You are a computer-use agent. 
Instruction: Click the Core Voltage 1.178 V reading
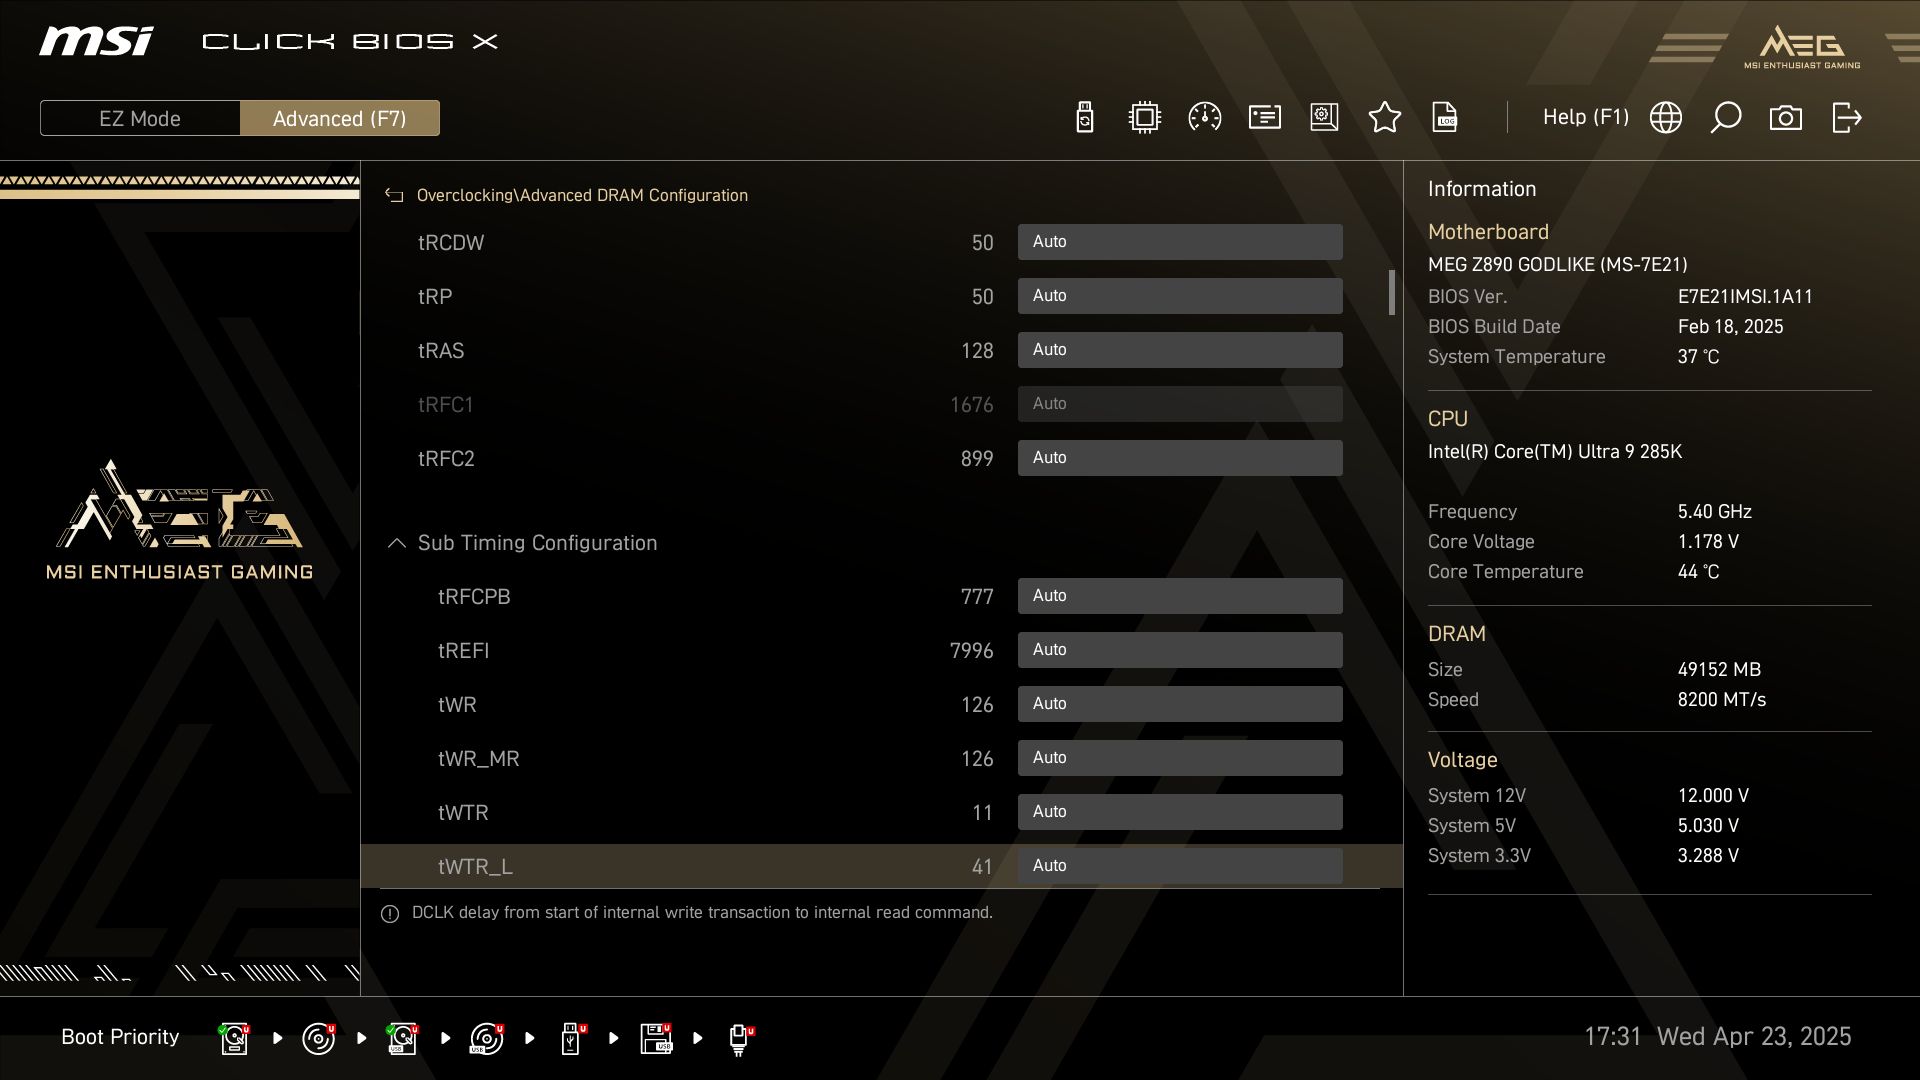point(1707,542)
